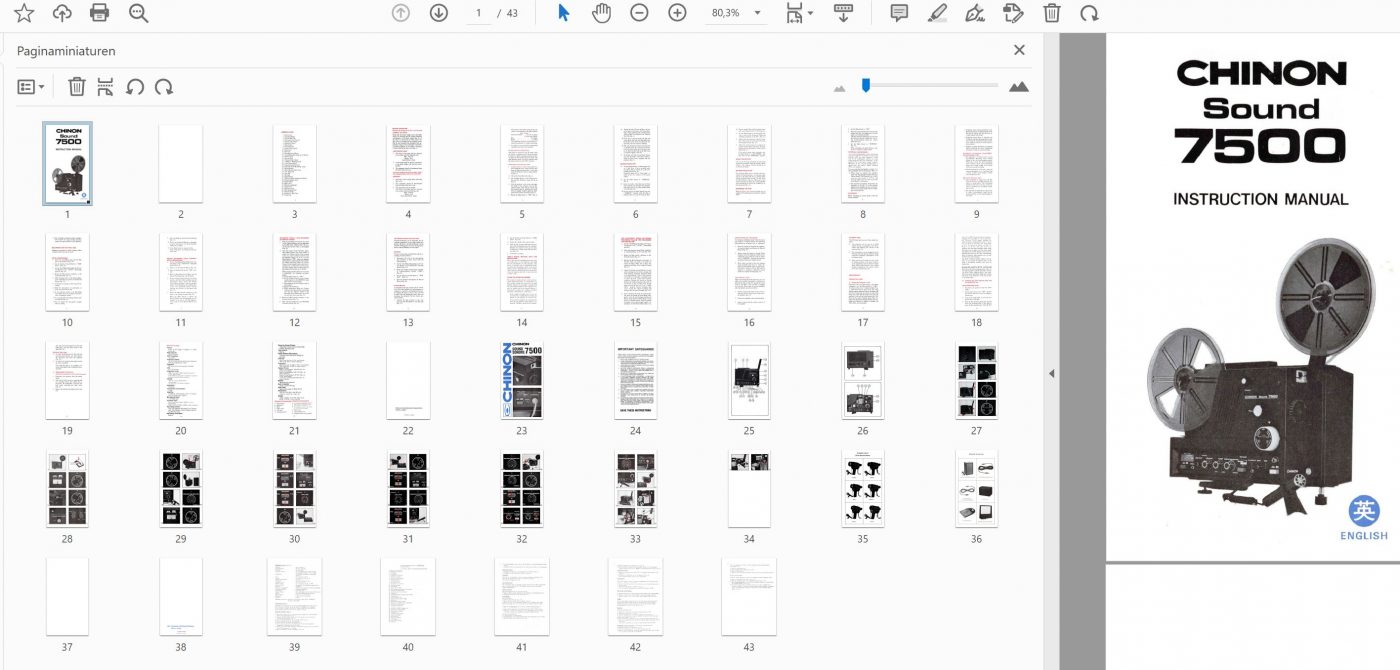Open the find text magnifier tool
The image size is (1400, 670).
(x=138, y=13)
